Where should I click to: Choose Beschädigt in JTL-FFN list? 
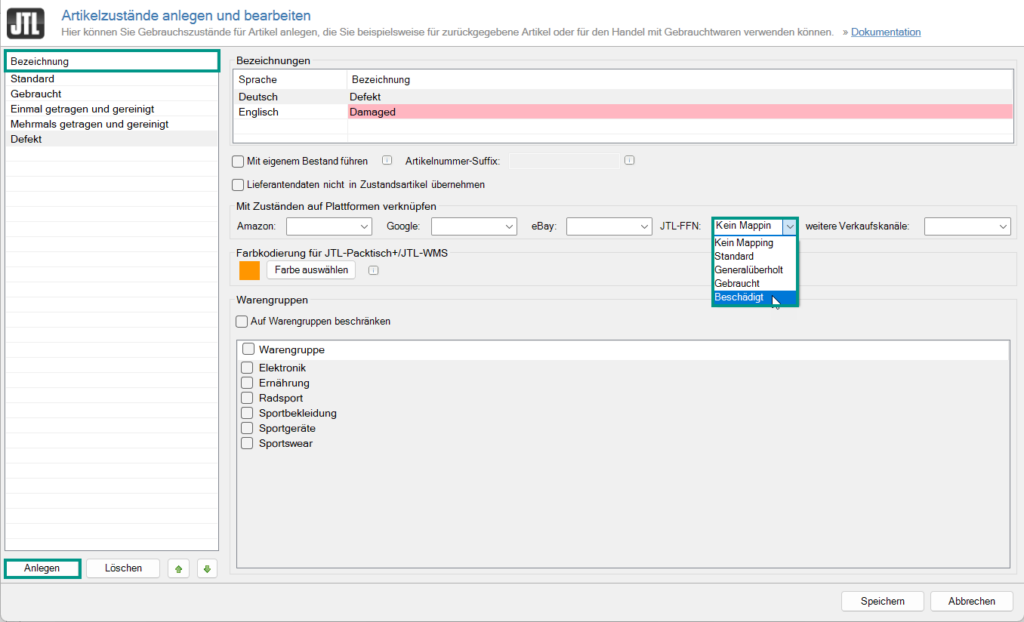[741, 298]
